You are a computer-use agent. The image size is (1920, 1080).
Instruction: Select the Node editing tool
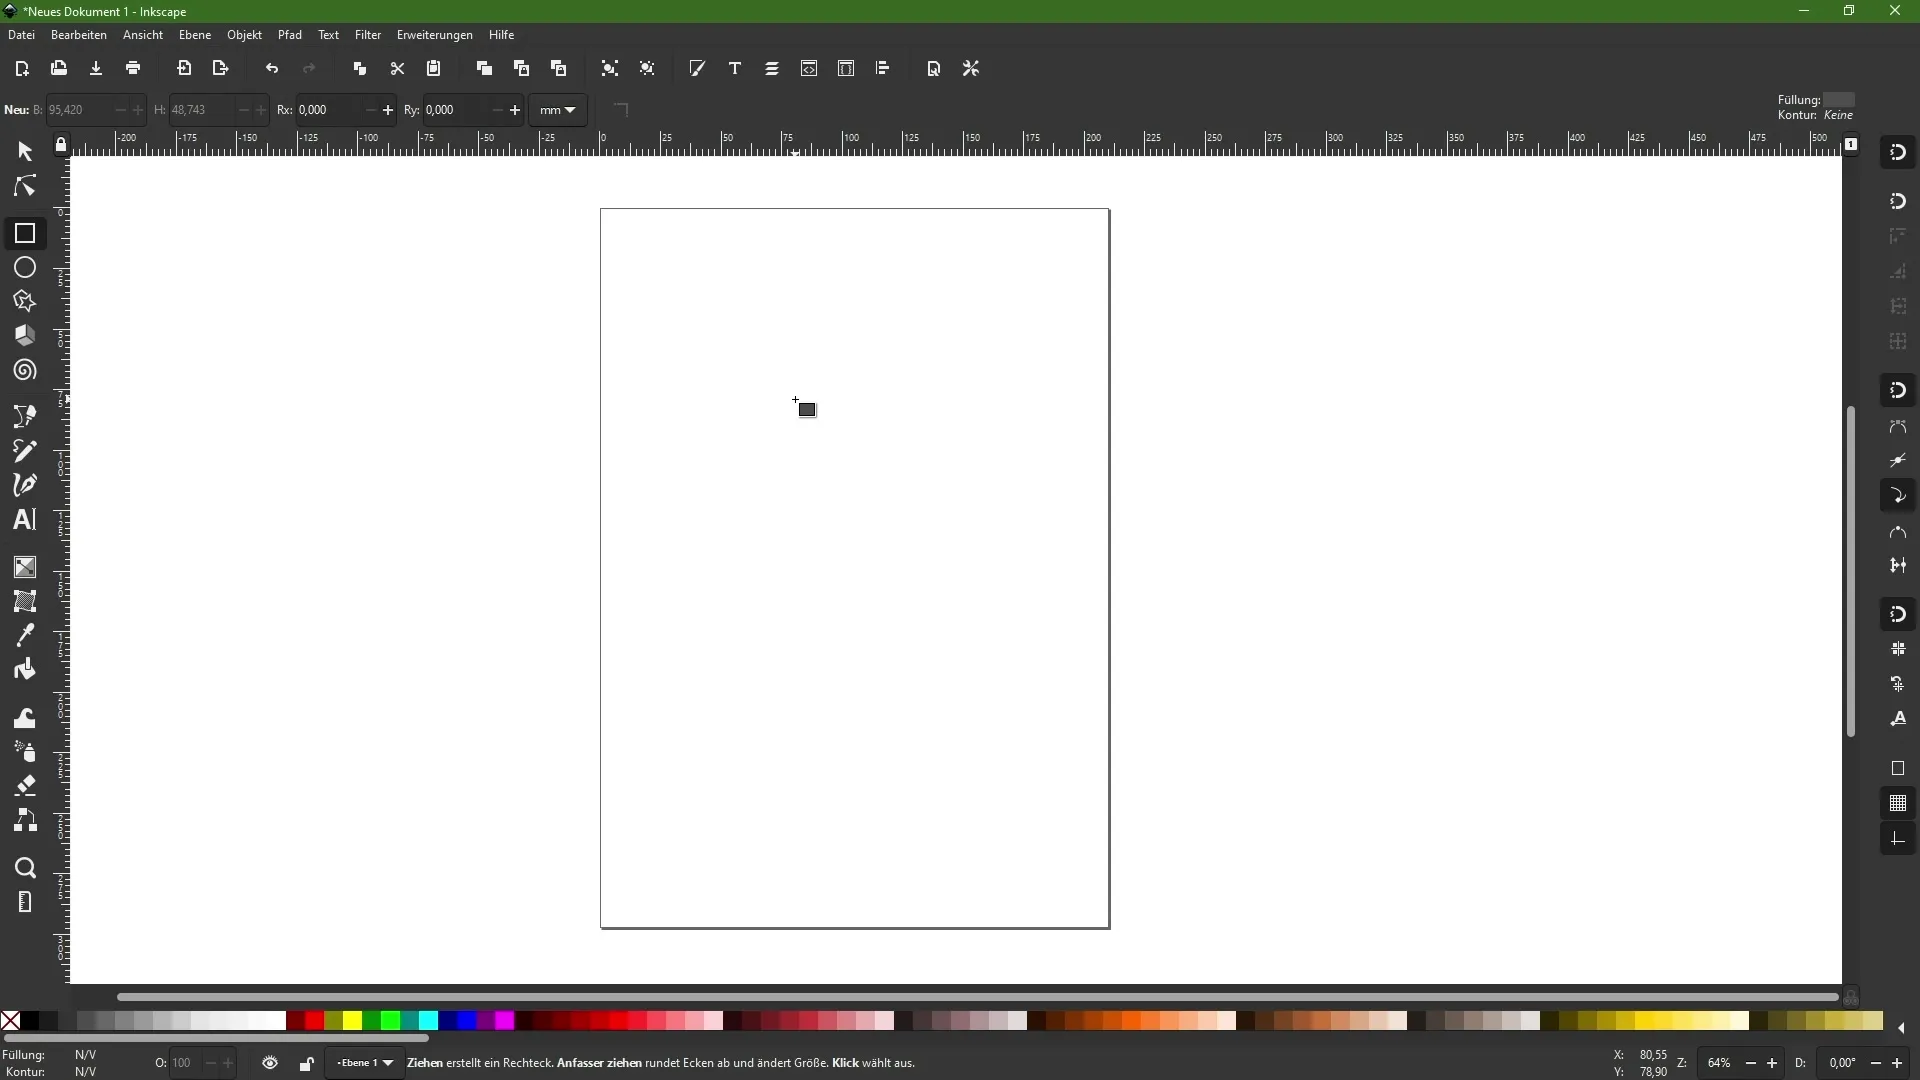point(25,187)
